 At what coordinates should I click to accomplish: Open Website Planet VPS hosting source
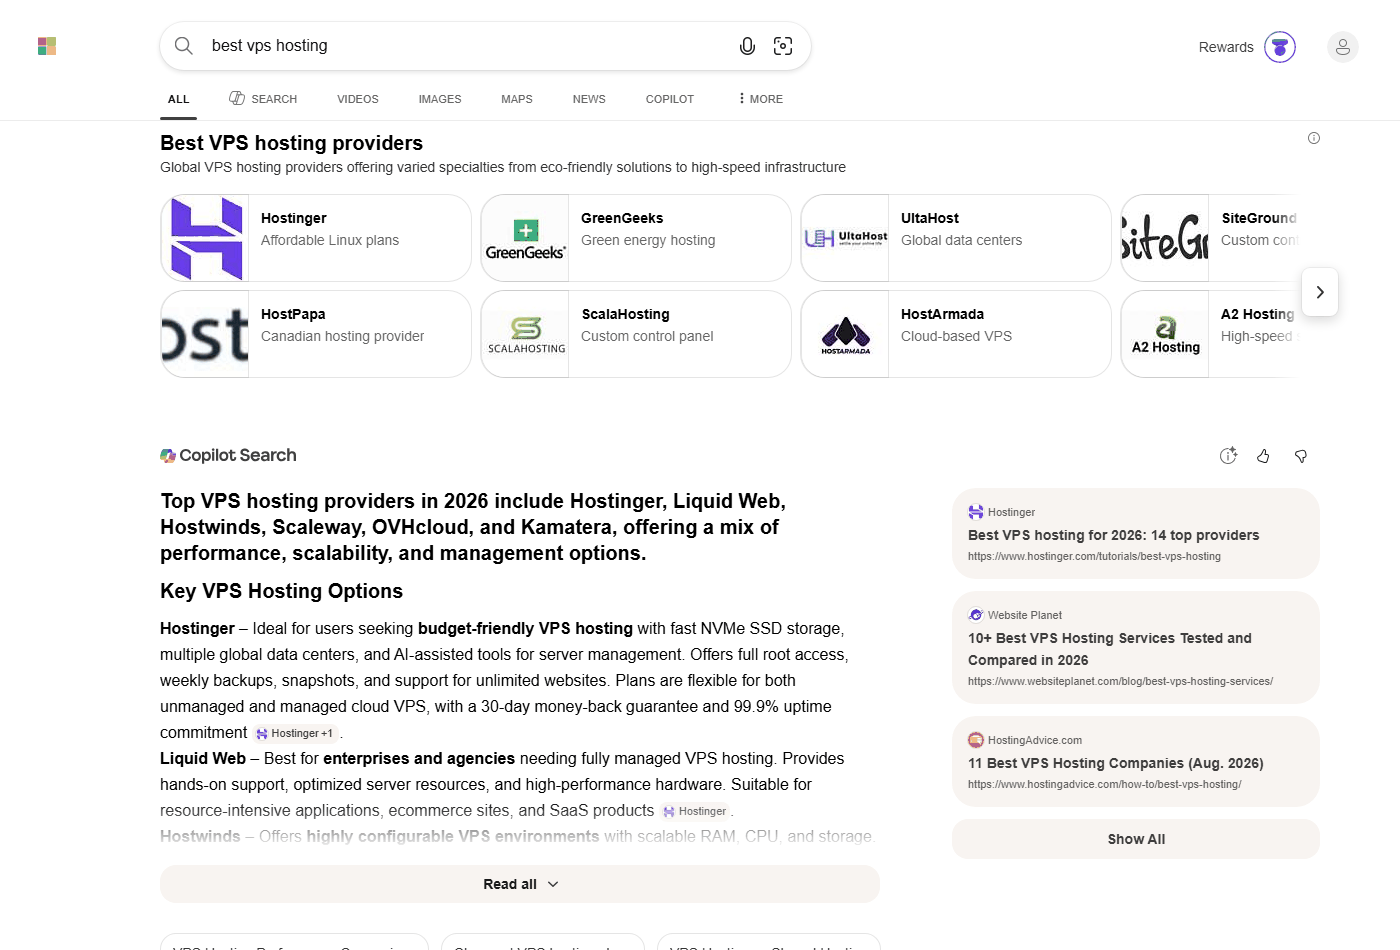point(1136,647)
